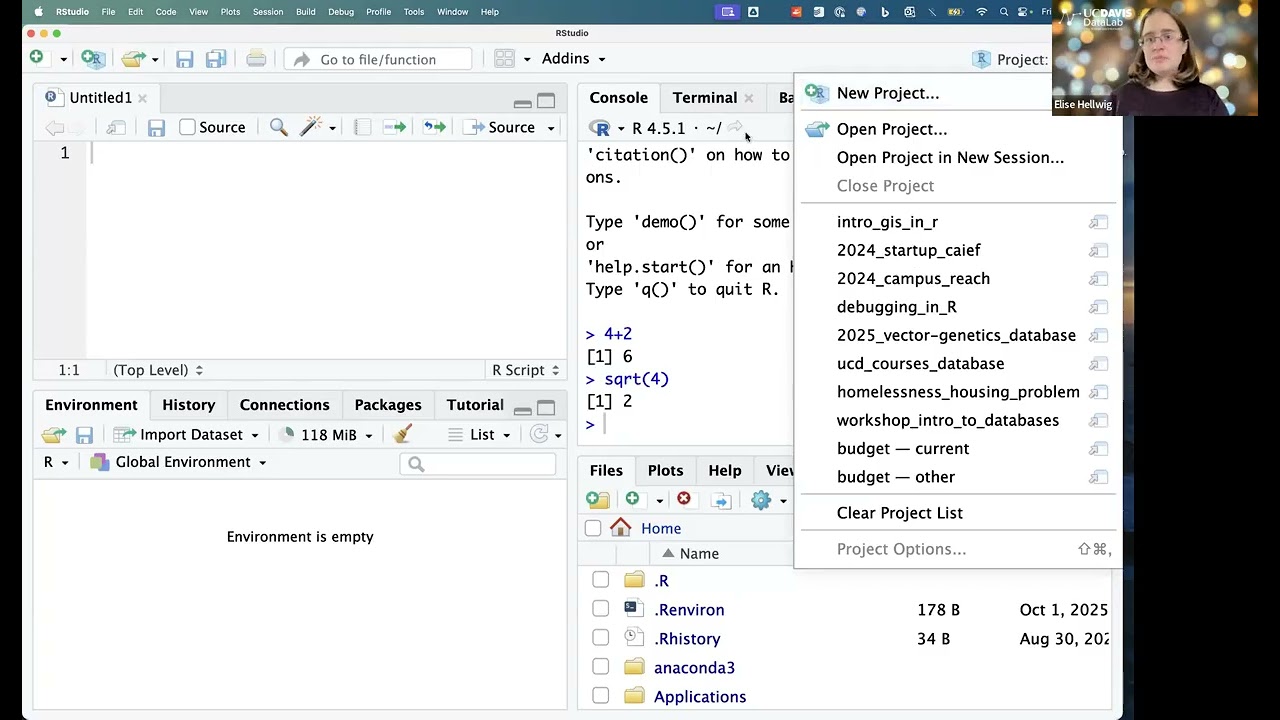This screenshot has width=1280, height=720.
Task: Click the workspace panes grid icon
Action: (504, 59)
